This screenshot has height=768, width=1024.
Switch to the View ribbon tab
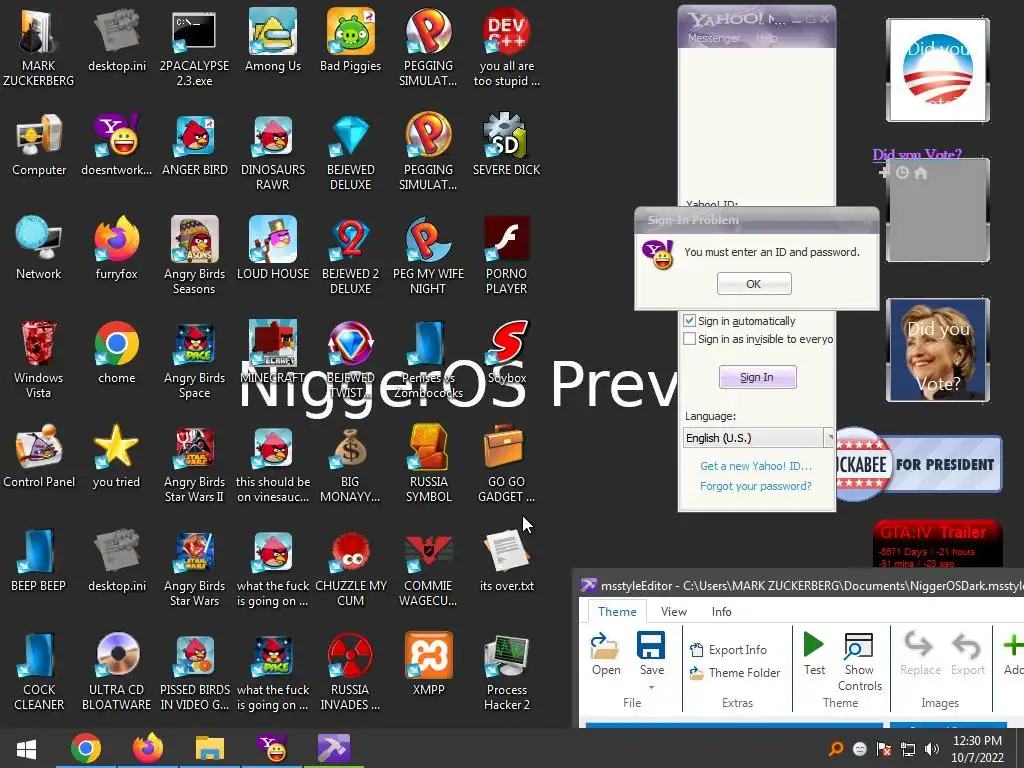(x=673, y=611)
